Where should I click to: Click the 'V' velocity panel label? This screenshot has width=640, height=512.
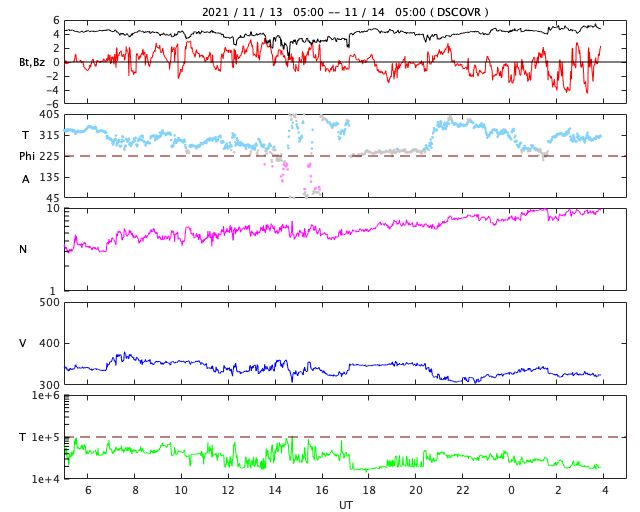pyautogui.click(x=23, y=343)
